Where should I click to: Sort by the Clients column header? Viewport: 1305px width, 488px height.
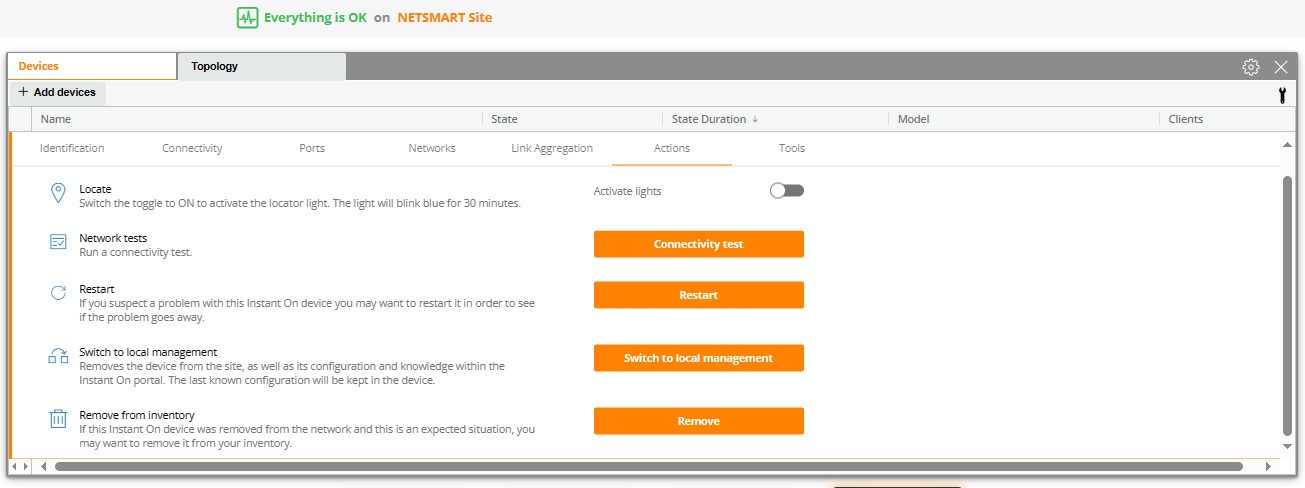coord(1186,119)
